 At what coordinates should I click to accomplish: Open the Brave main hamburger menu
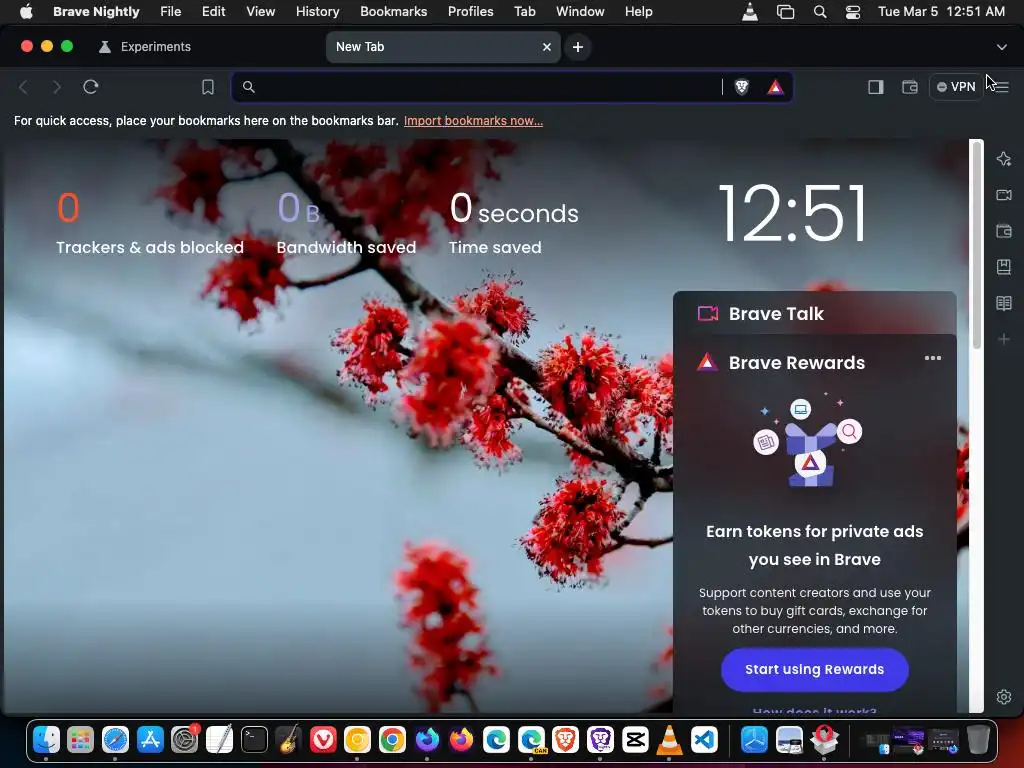pos(1002,87)
